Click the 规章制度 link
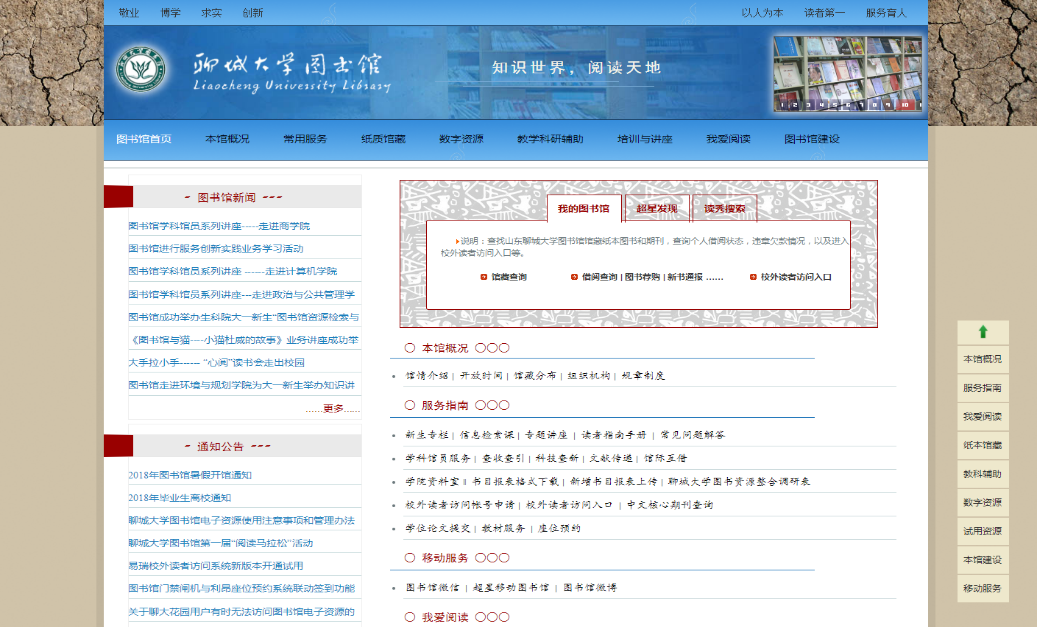This screenshot has height=627, width=1037. tap(643, 376)
